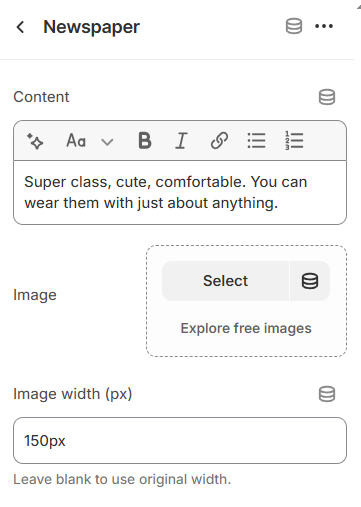Open the three-dot more actions menu
The image size is (361, 507).
click(x=324, y=26)
